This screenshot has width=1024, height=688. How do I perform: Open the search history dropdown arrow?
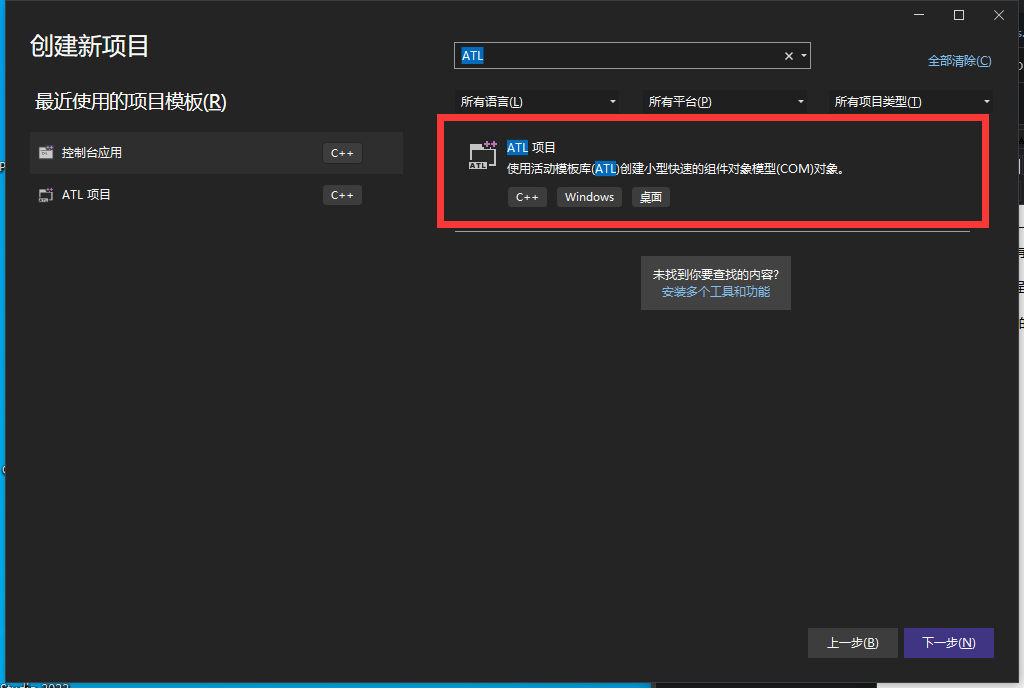coord(804,56)
